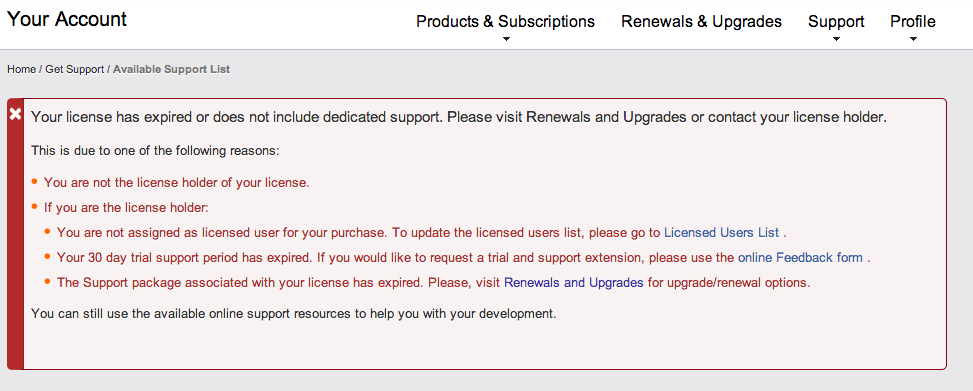The image size is (973, 391).
Task: Open the online Feedback form link
Action: pyautogui.click(x=800, y=257)
